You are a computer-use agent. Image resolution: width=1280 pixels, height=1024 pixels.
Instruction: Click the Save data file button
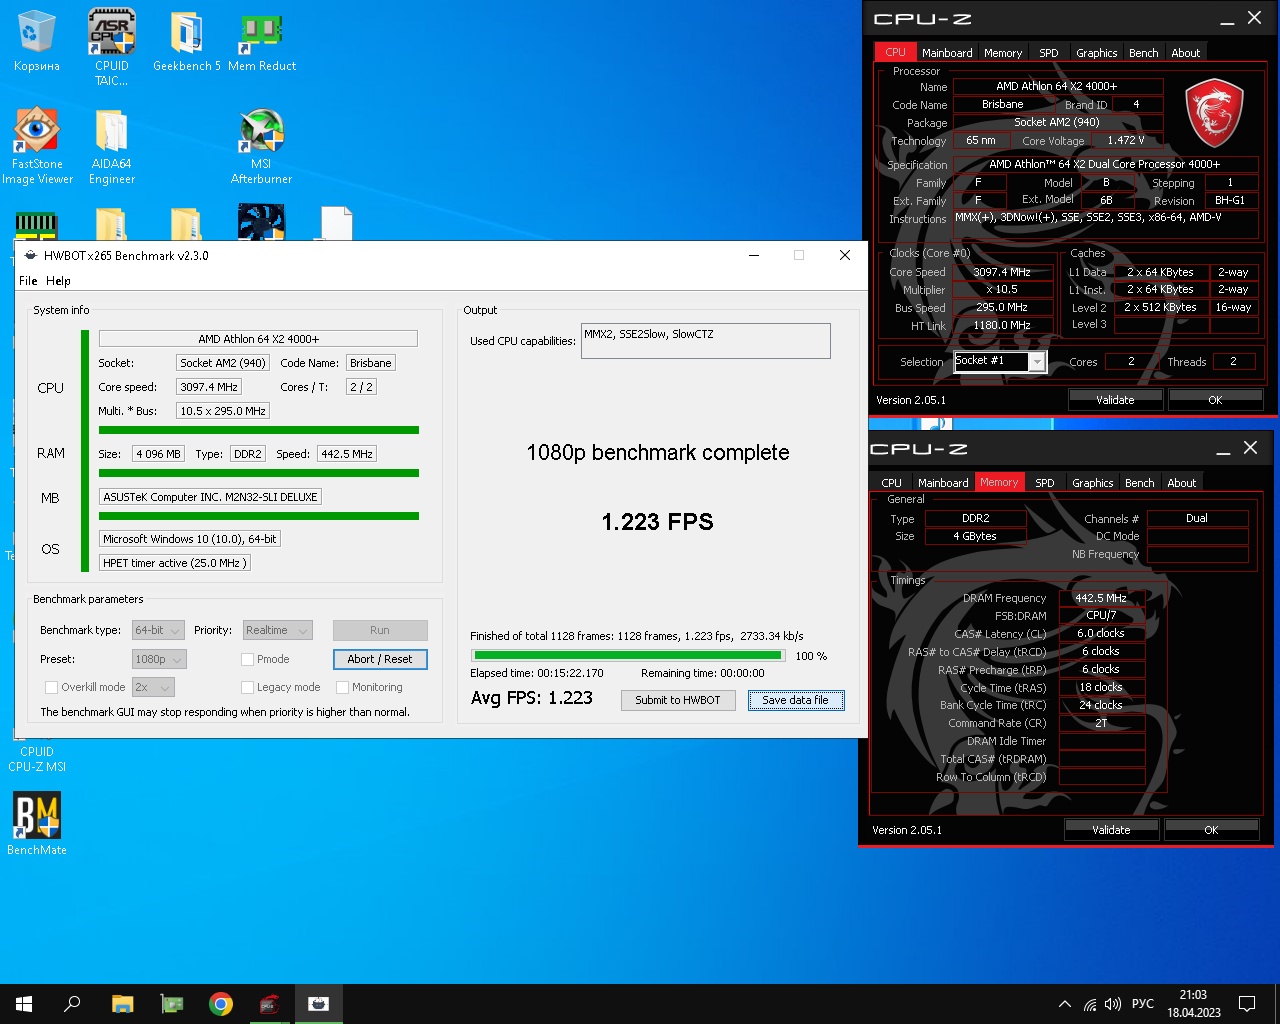[796, 700]
